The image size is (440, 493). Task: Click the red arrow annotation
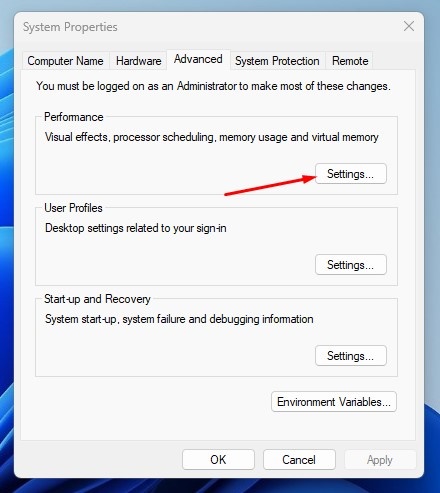pos(270,186)
